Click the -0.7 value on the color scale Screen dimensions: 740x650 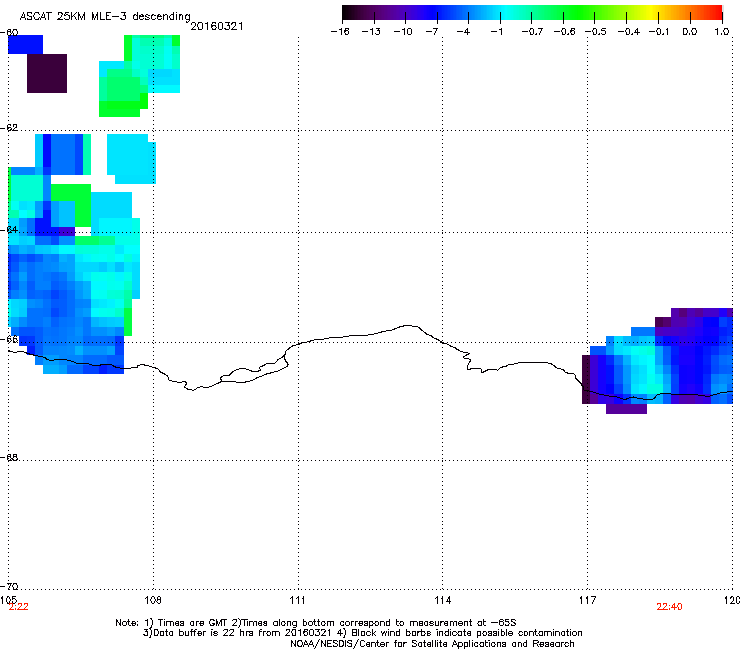532,32
